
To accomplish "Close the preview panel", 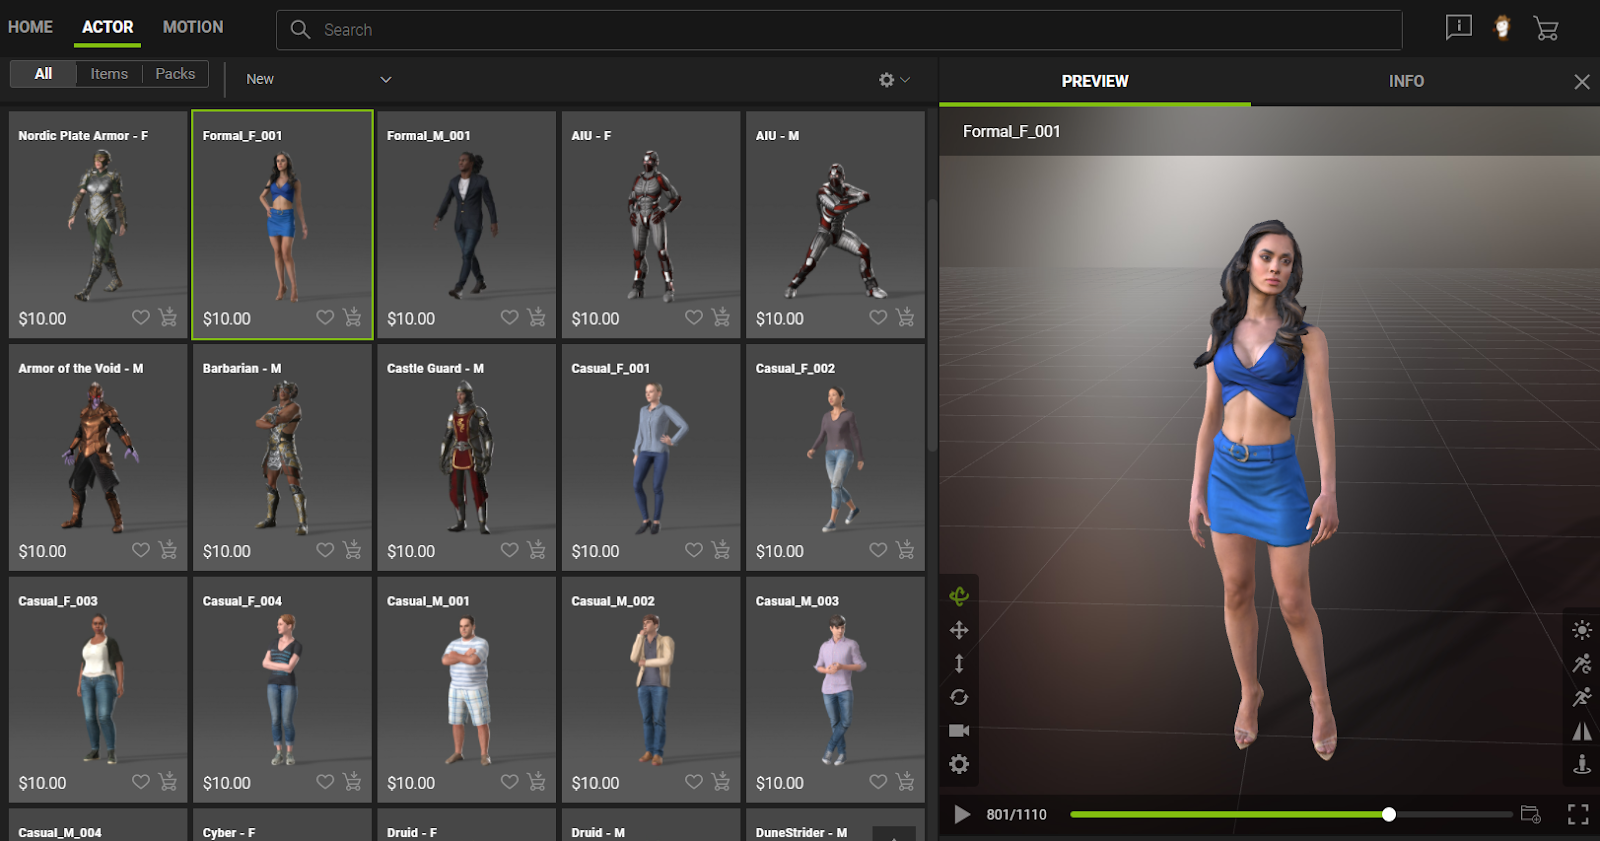I will (1582, 82).
